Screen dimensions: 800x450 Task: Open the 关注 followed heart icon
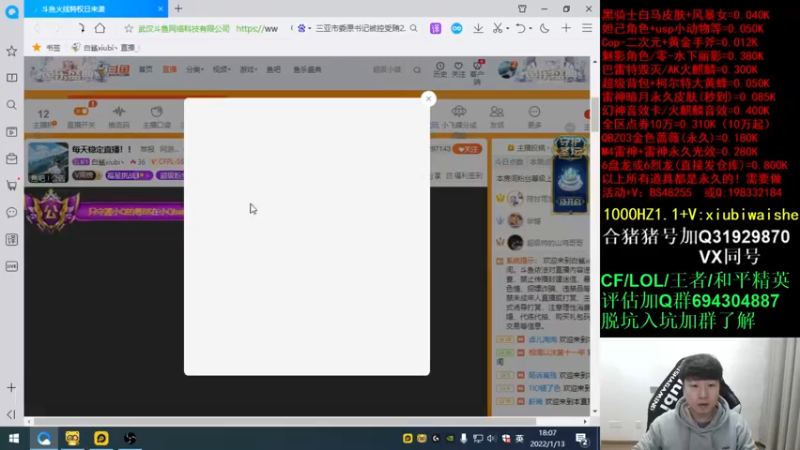pyautogui.click(x=459, y=70)
